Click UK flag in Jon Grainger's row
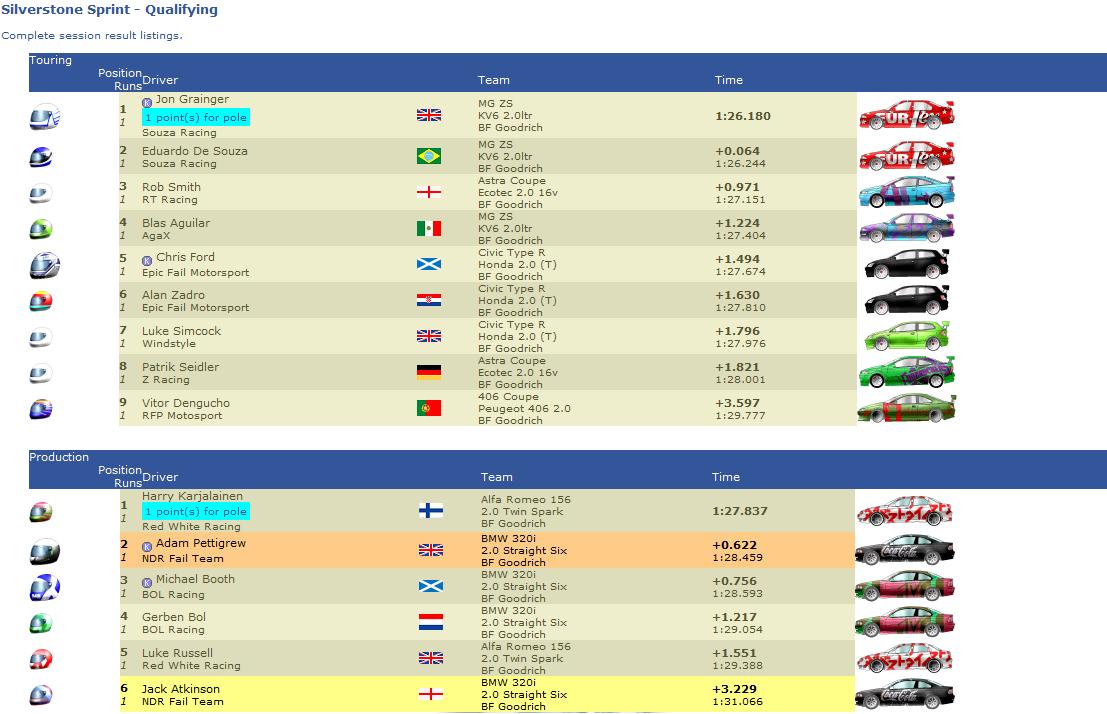1107x714 pixels. [x=429, y=115]
